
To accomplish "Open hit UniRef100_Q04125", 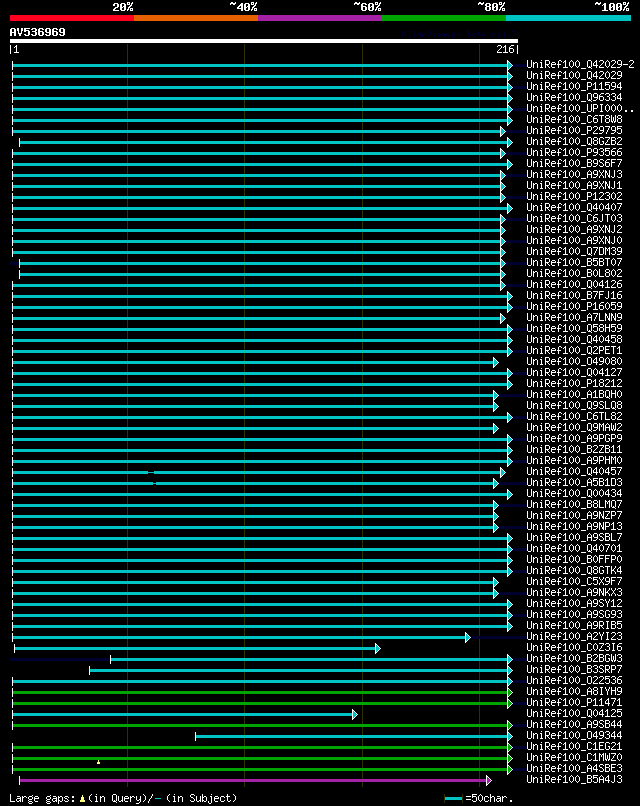I will pyautogui.click(x=574, y=713).
